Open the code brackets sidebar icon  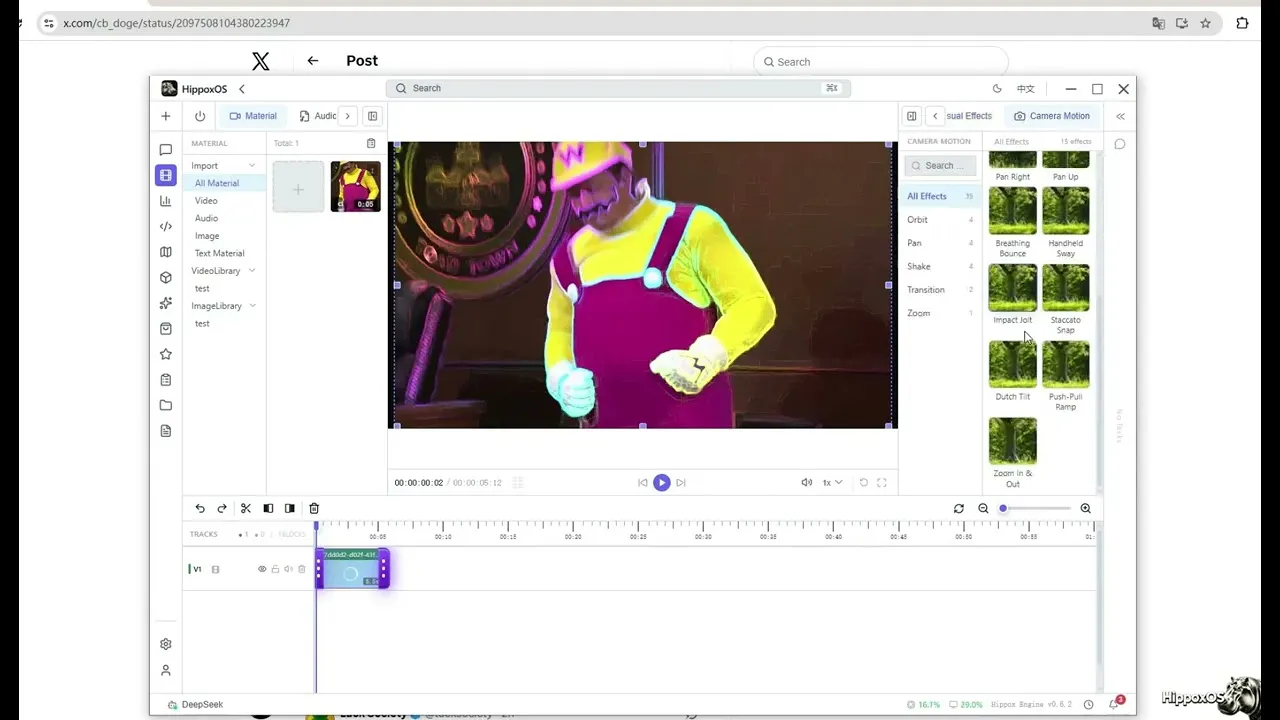pos(166,227)
